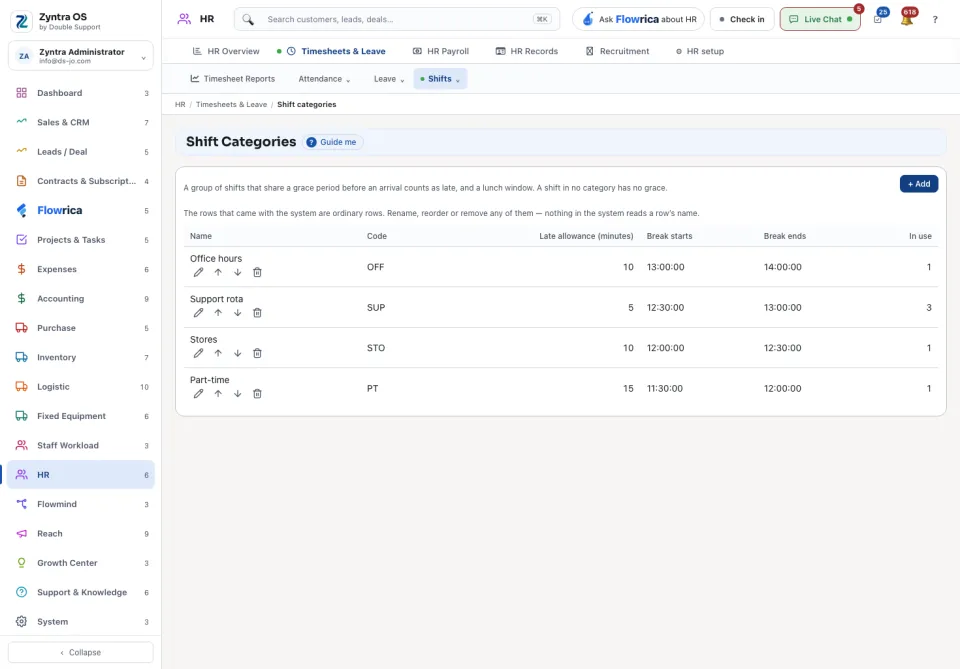Open Timesheet Reports

pos(233,79)
